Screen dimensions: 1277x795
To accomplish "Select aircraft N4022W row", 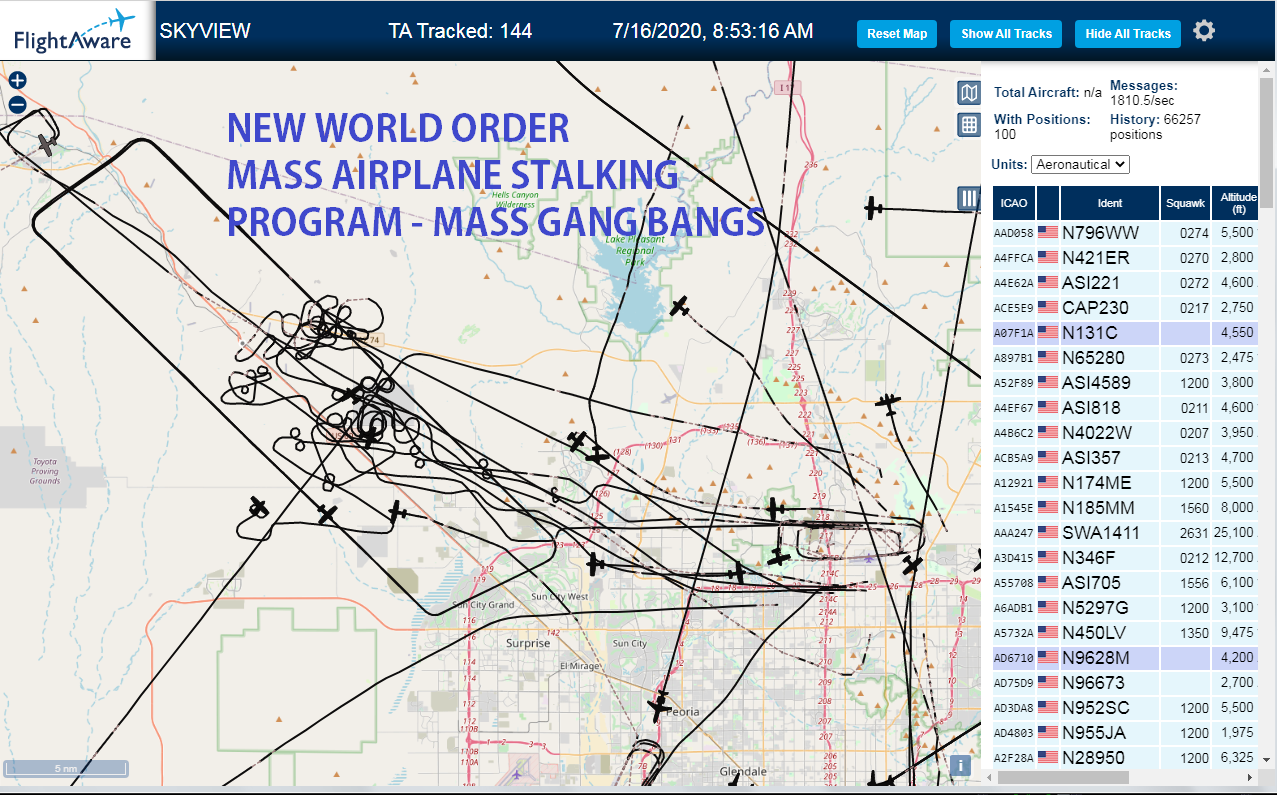I will coord(1125,432).
